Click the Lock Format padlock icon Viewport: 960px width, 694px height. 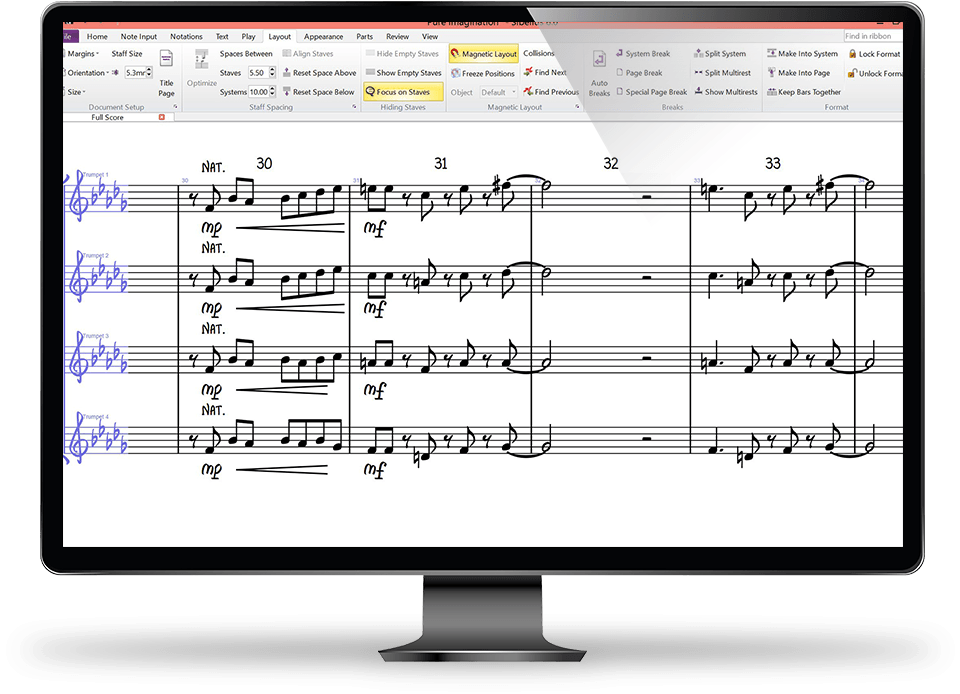click(x=852, y=54)
